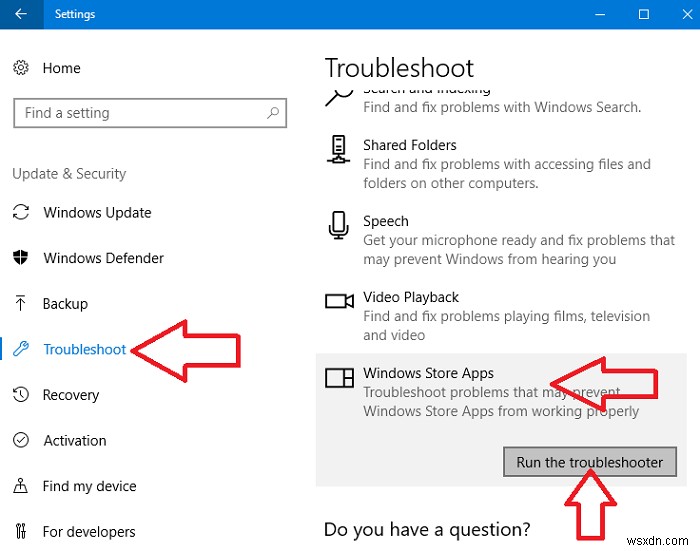Screen dimensions: 700x551
Task: Click the Home gear icon
Action: (x=21, y=68)
